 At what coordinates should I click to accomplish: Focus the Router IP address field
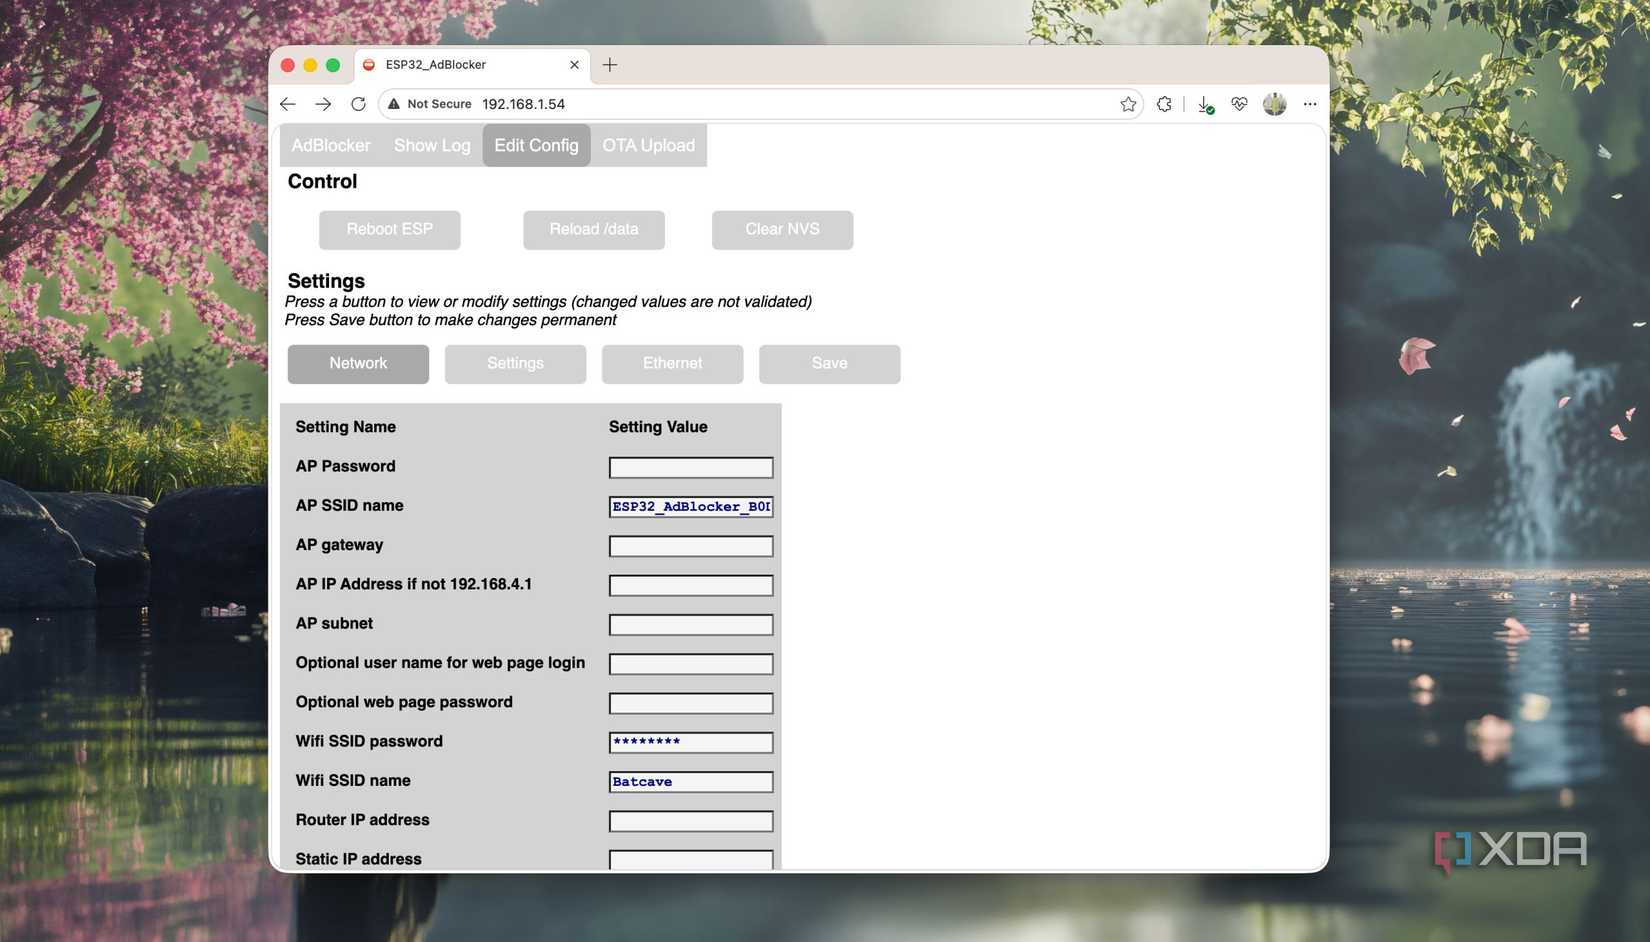[691, 821]
